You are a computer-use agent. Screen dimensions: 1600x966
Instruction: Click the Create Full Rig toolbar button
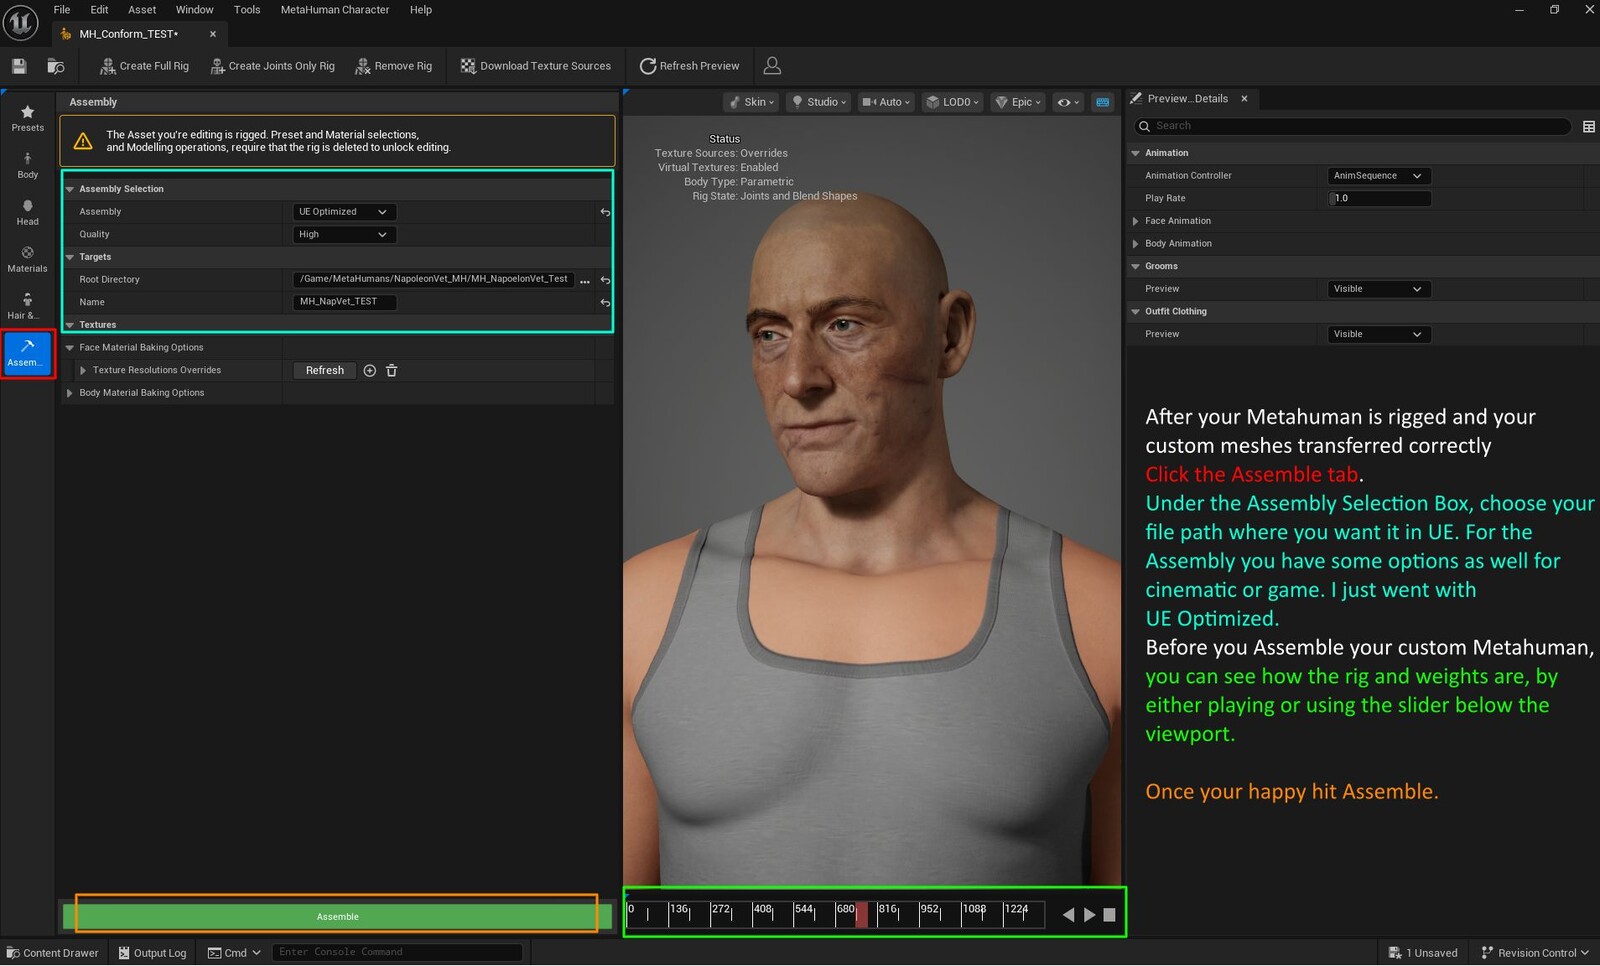pos(144,66)
